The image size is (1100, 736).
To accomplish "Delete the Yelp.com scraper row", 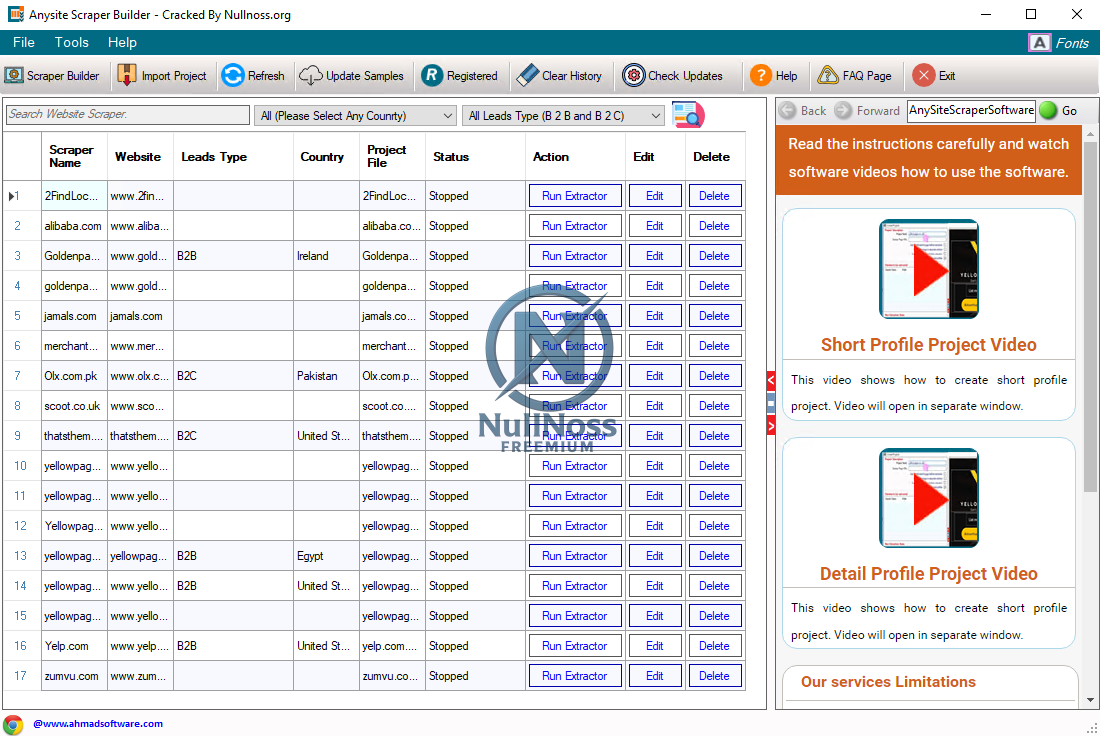I will tap(714, 646).
